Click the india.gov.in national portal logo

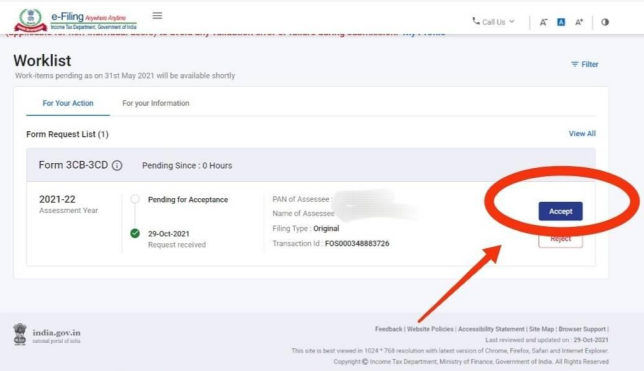coord(46,334)
